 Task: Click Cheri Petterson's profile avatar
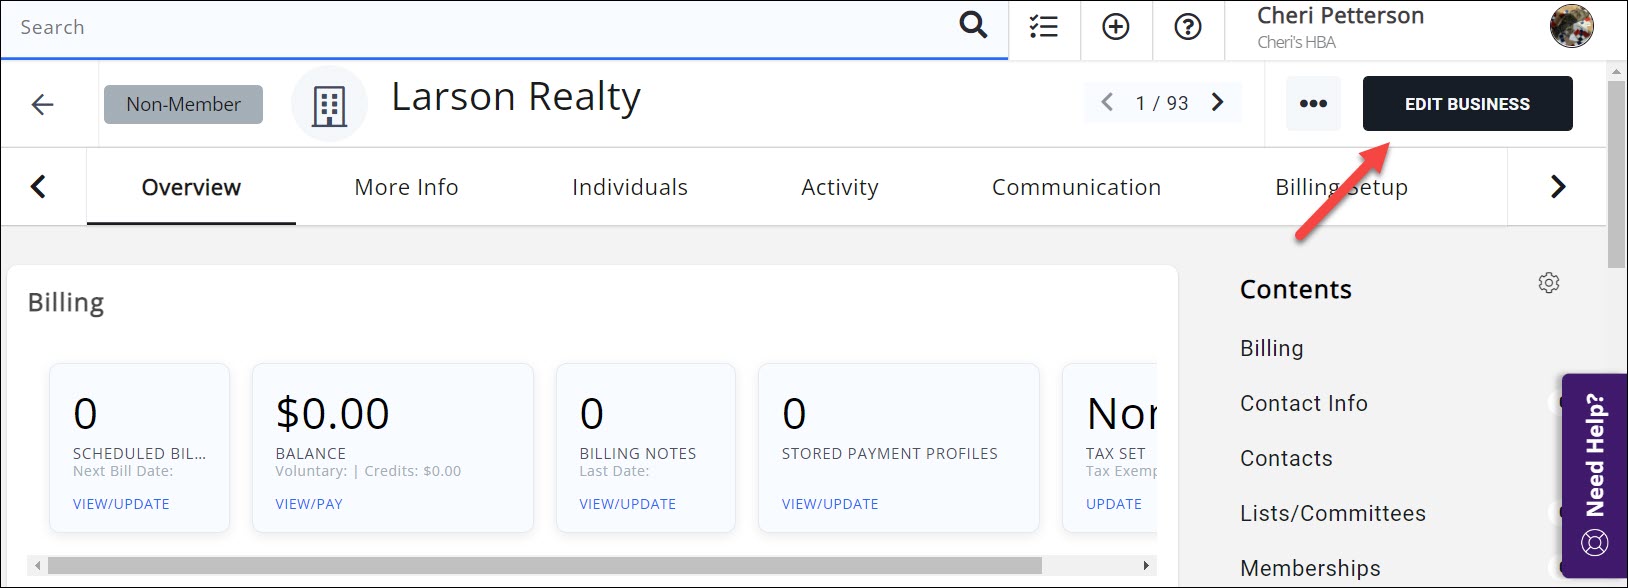(1571, 27)
